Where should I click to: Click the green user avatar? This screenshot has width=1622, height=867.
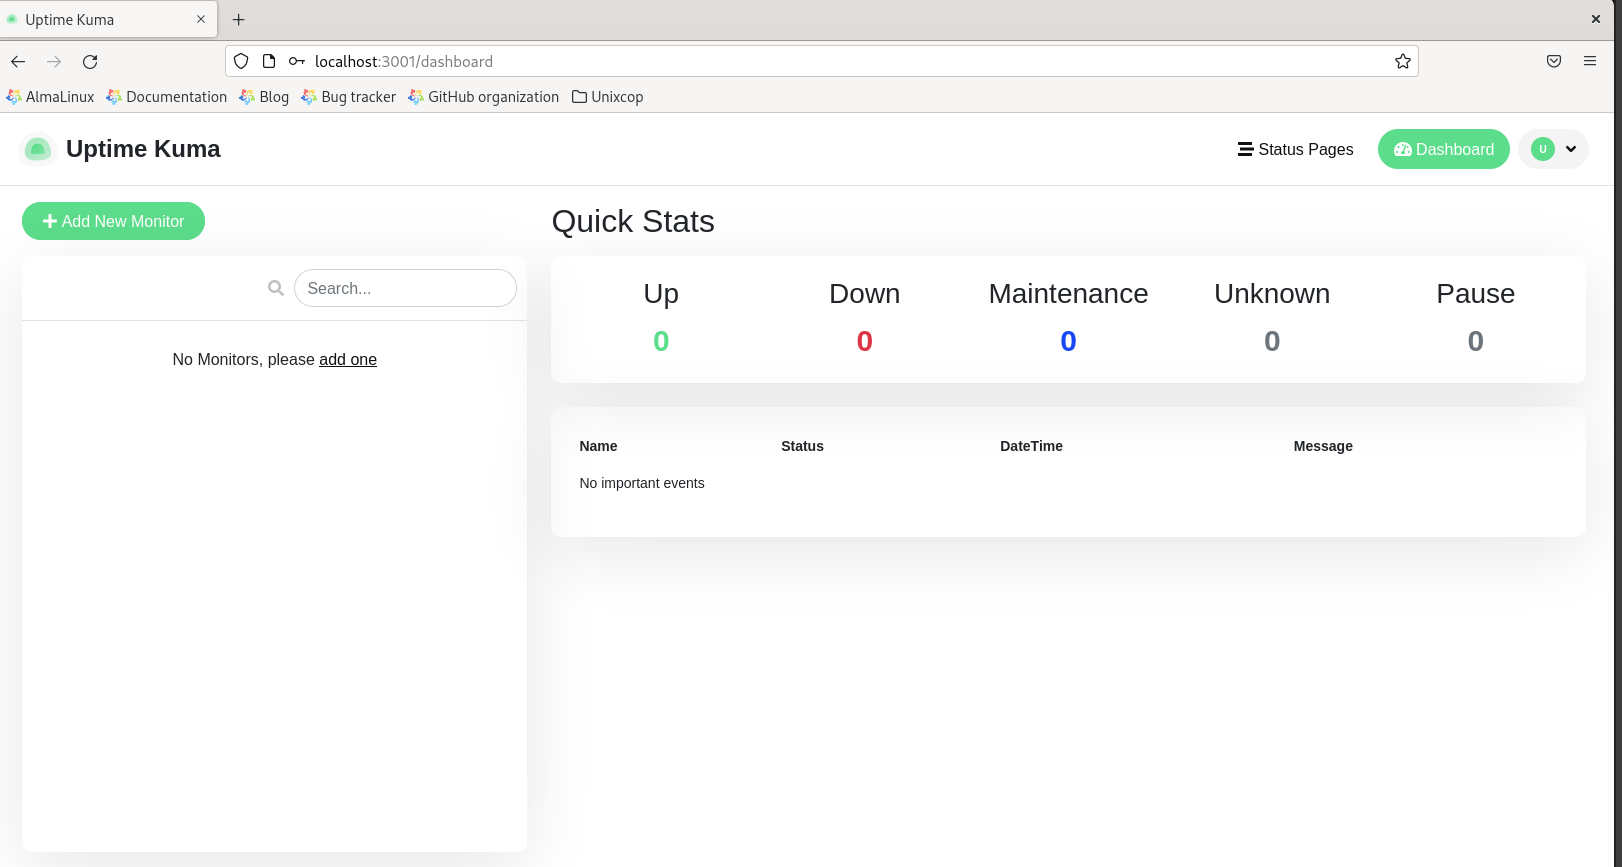point(1543,149)
